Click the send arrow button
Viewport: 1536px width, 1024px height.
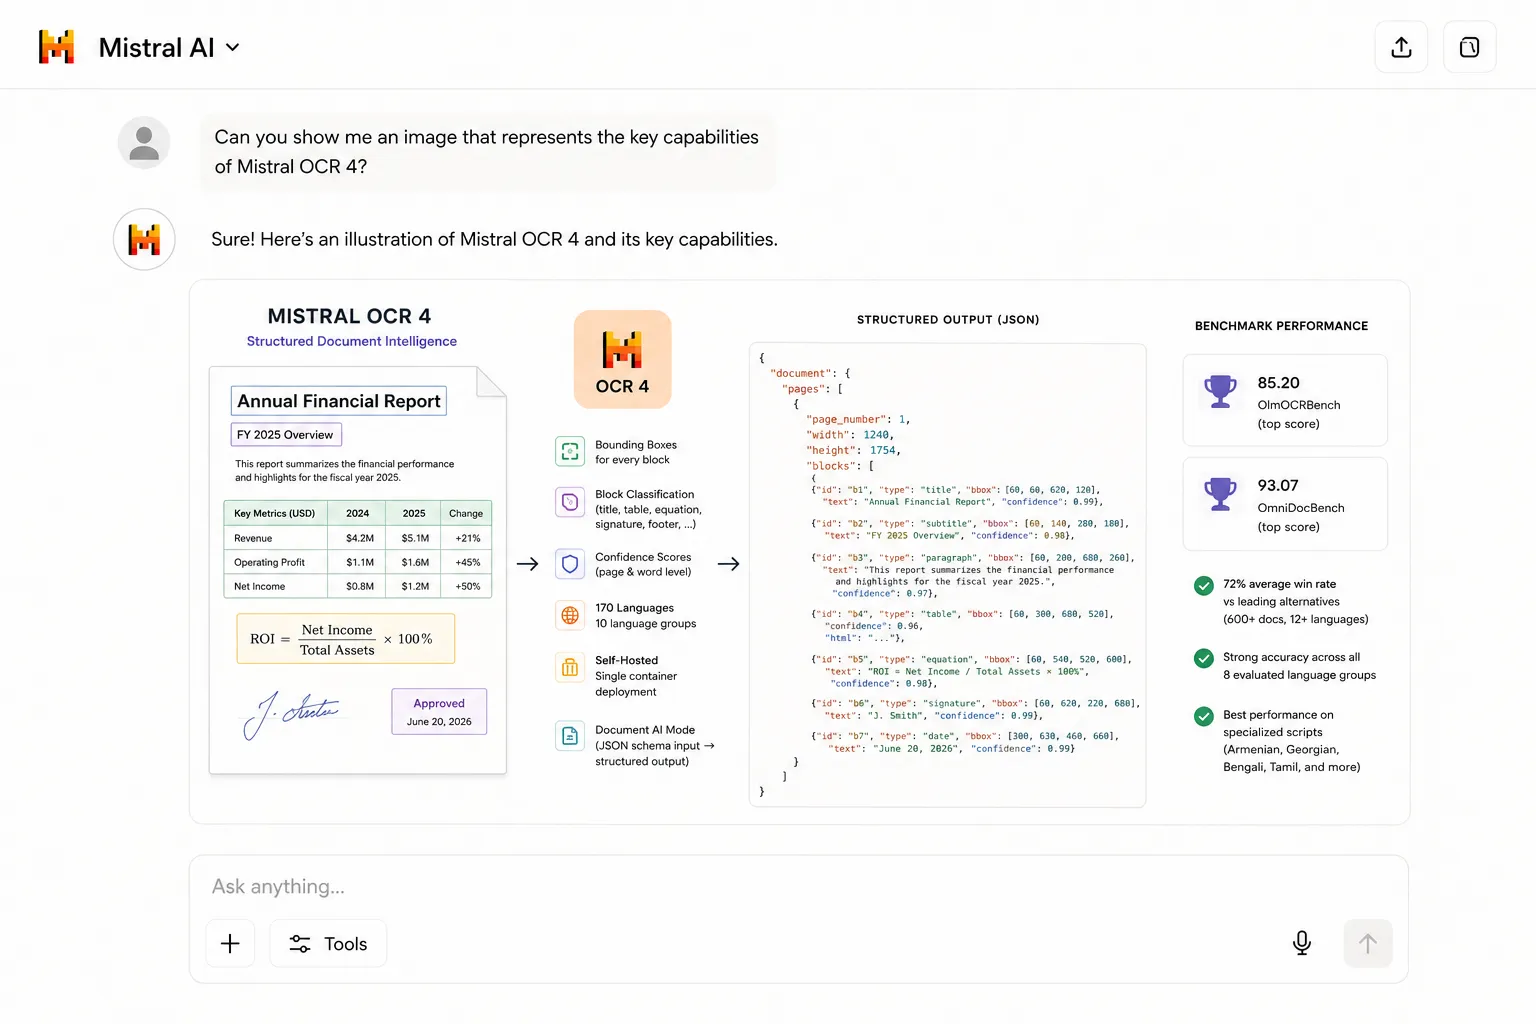(1368, 943)
